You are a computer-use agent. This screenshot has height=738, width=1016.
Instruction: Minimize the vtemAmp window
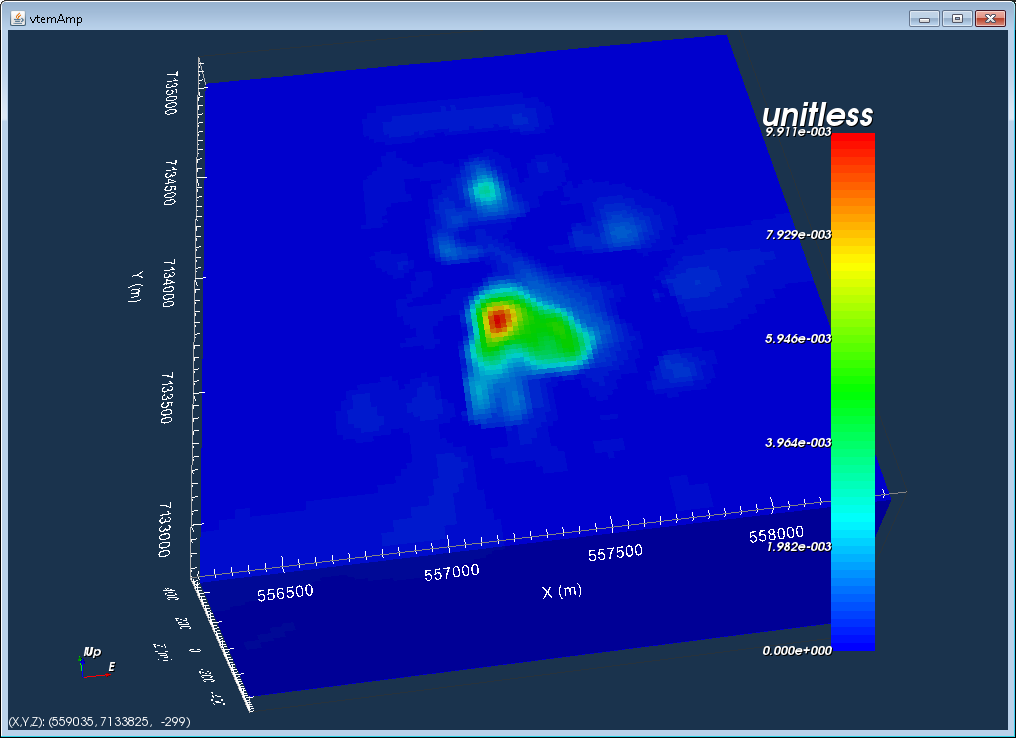tap(925, 19)
